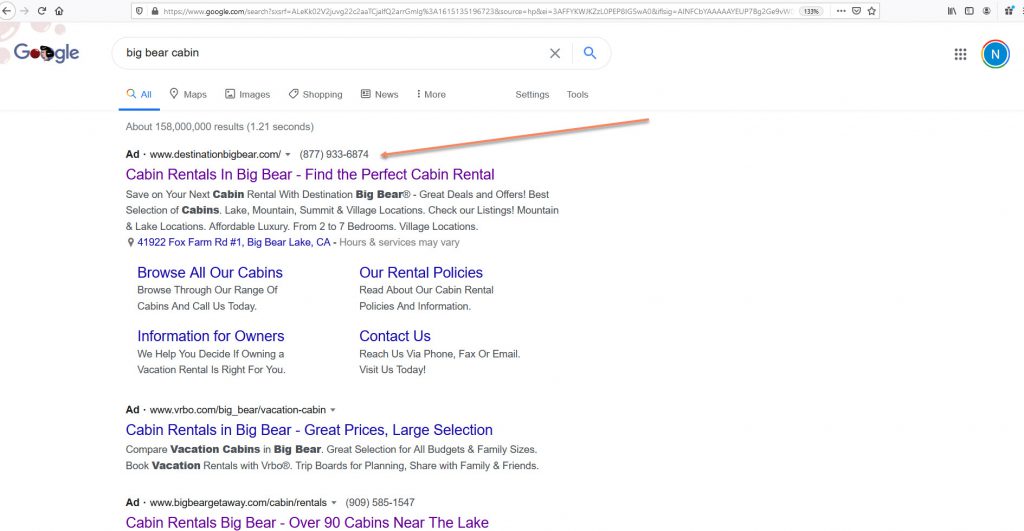The height and width of the screenshot is (531, 1024).
Task: Open Information for Owners sitelink
Action: click(x=210, y=336)
